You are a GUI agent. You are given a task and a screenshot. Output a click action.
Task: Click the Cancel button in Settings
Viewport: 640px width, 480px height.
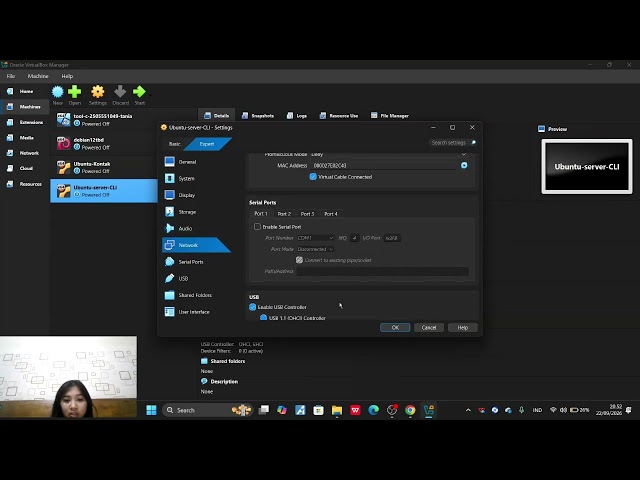coord(429,328)
